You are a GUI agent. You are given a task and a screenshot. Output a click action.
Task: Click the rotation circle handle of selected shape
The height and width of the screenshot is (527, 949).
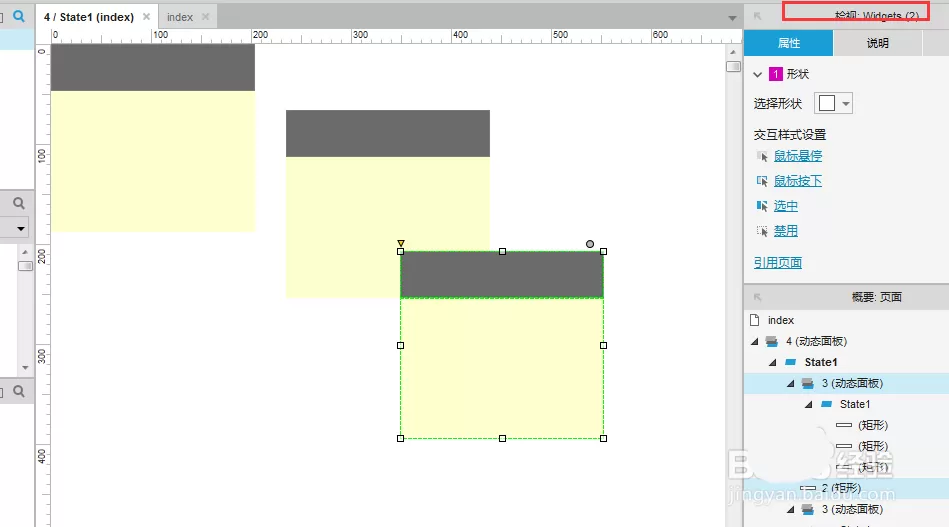[590, 244]
